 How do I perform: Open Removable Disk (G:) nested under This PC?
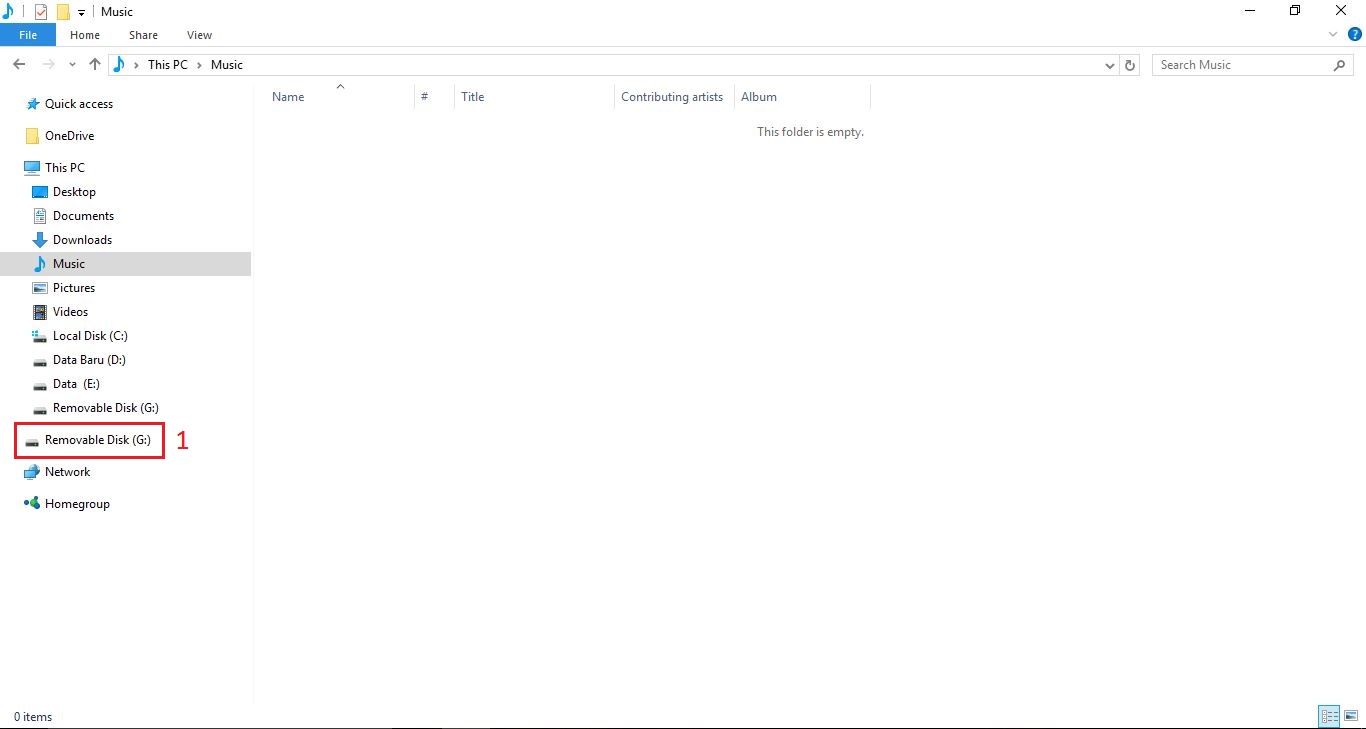click(106, 408)
